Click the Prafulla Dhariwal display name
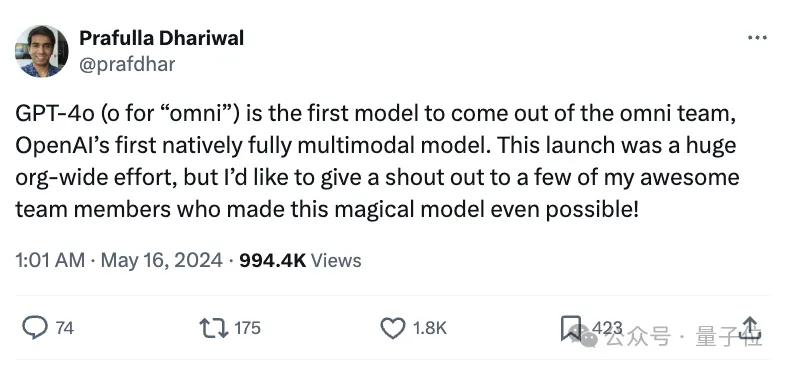The height and width of the screenshot is (368, 788). click(161, 38)
